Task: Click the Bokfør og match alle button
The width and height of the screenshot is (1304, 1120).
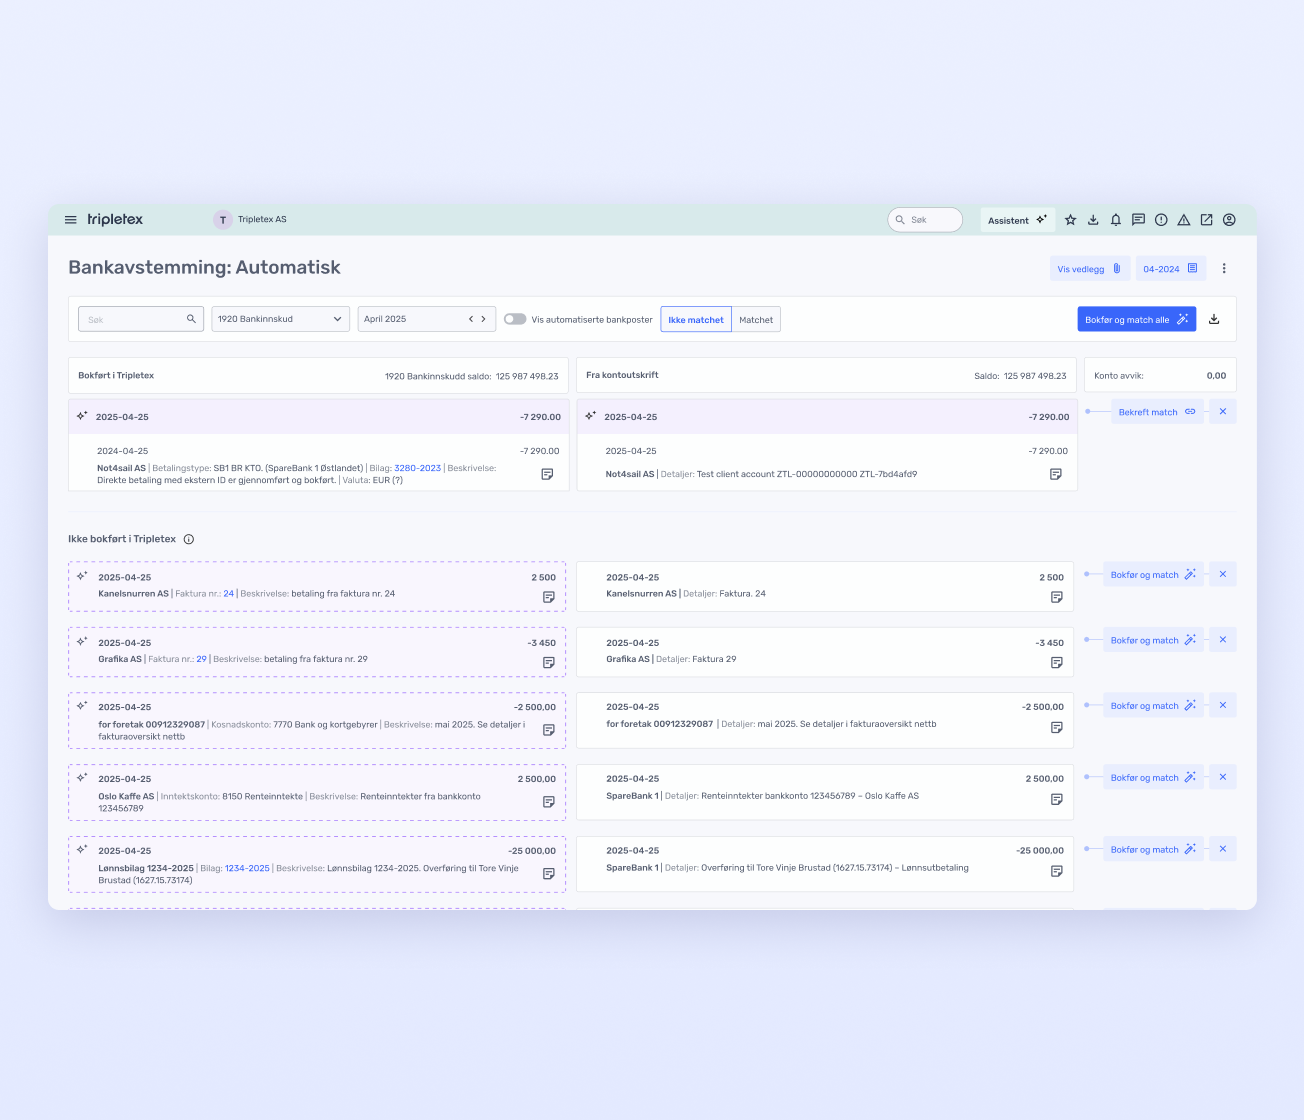Action: point(1136,320)
